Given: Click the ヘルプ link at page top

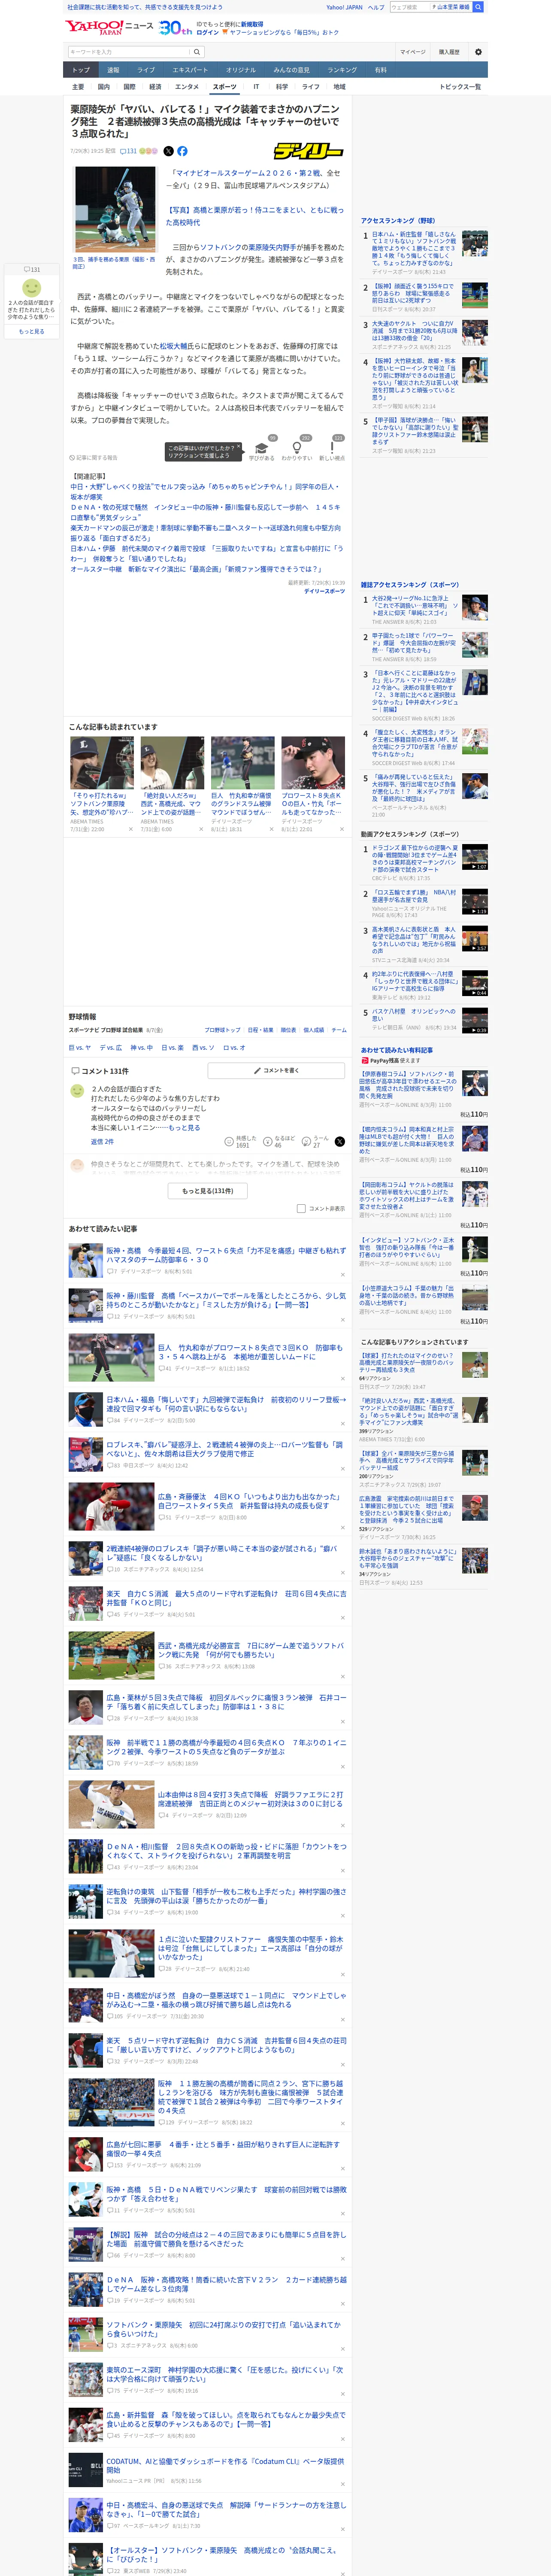Looking at the screenshot, I should [376, 7].
